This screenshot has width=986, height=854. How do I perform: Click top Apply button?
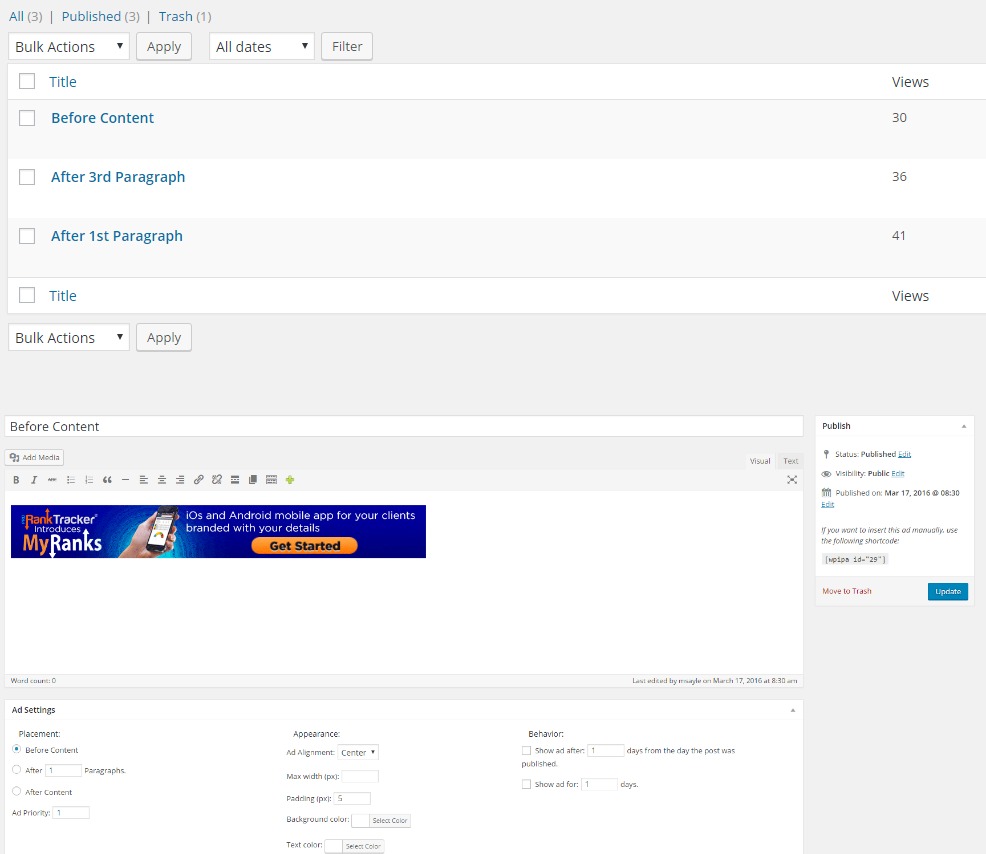tap(163, 47)
